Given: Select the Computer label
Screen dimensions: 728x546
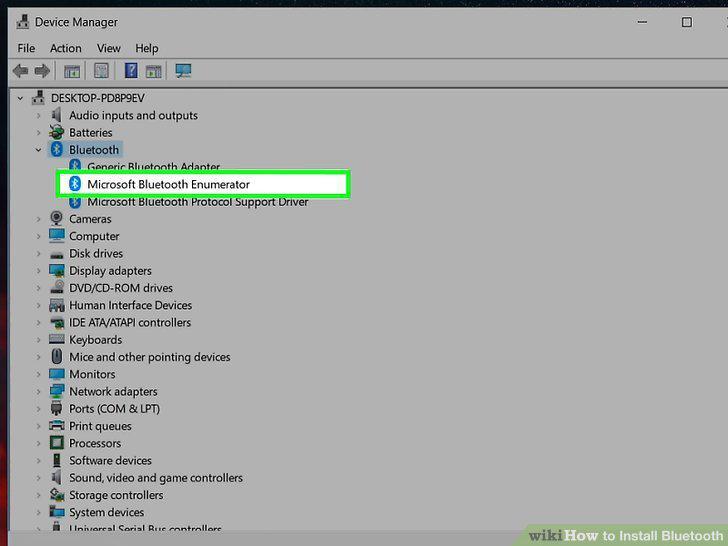Looking at the screenshot, I should coord(94,236).
